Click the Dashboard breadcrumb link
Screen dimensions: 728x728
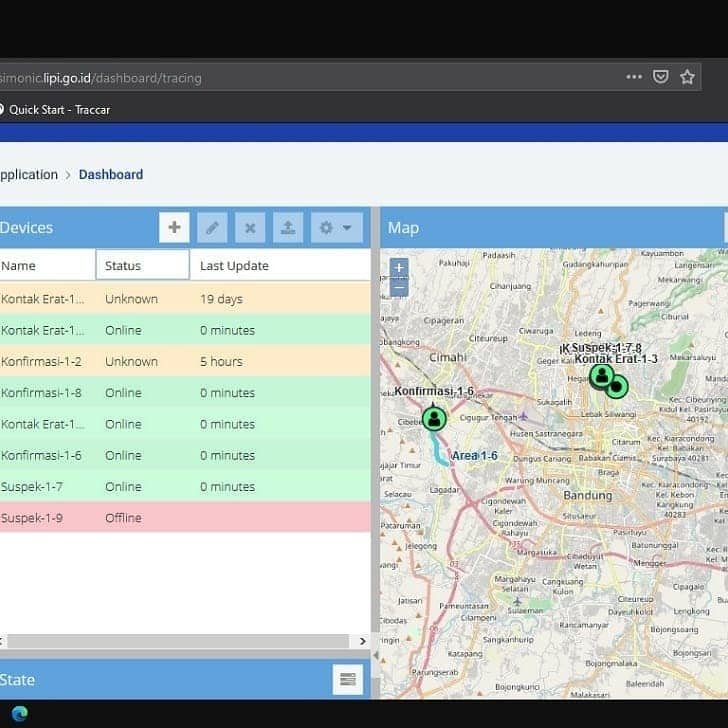[111, 174]
